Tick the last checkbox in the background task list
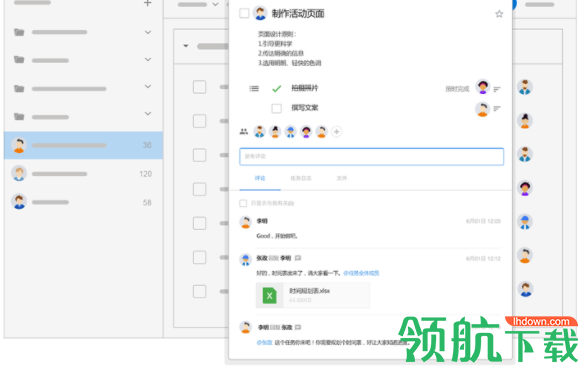The width and height of the screenshot is (578, 369). pos(199,291)
